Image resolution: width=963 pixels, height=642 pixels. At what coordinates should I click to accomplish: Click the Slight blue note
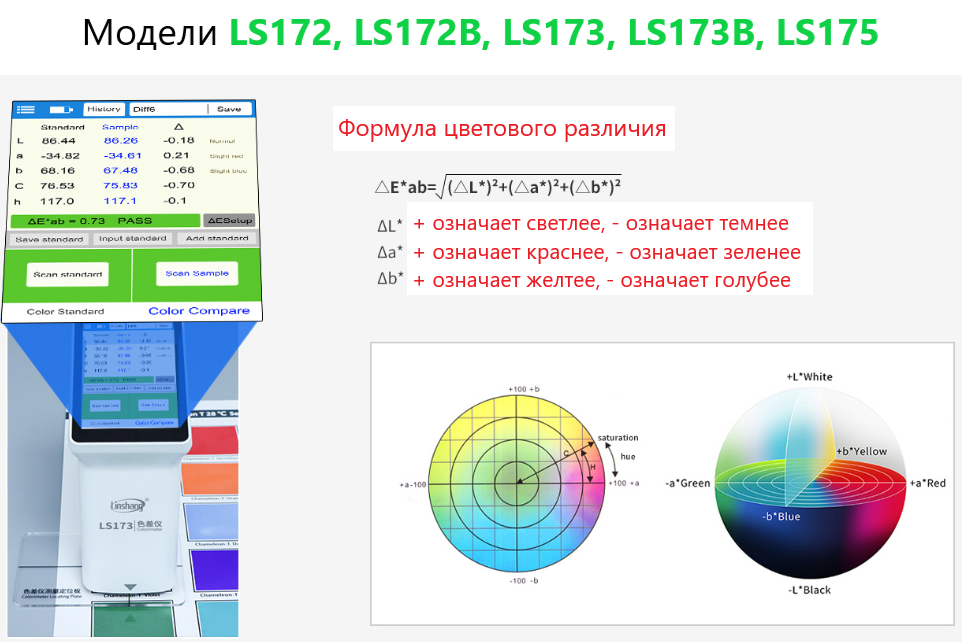pyautogui.click(x=228, y=171)
